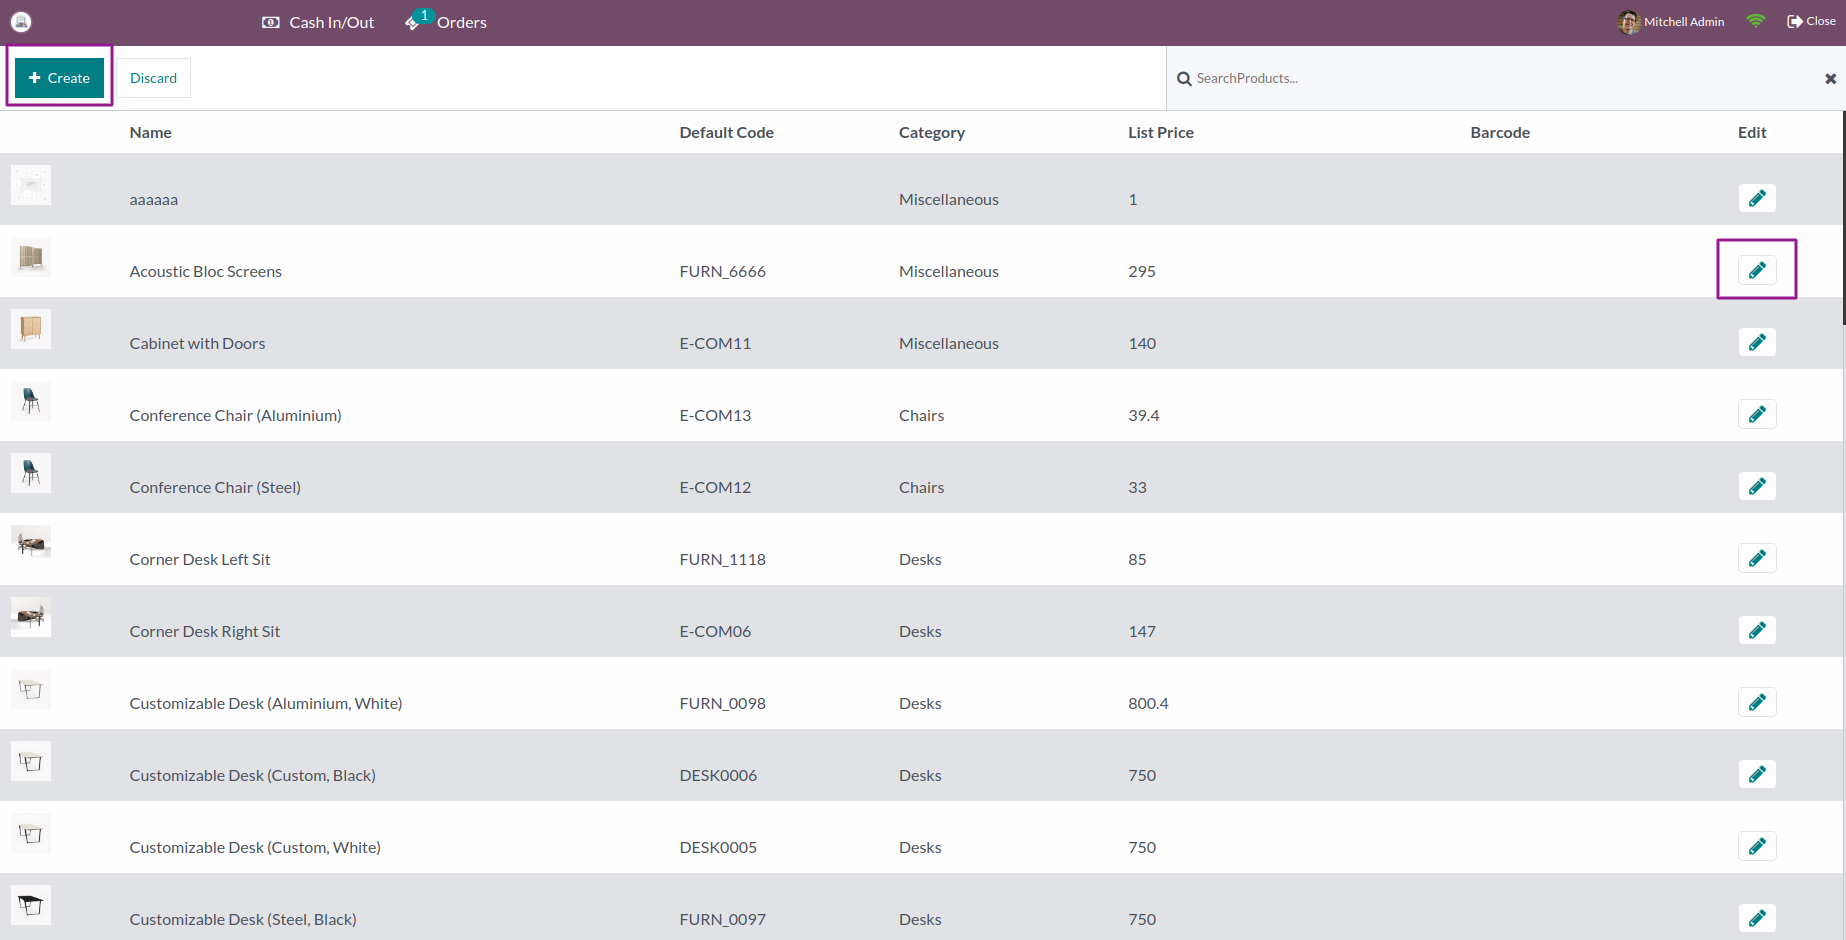1846x940 pixels.
Task: Open the Mitchell Admin user menu
Action: point(1671,21)
